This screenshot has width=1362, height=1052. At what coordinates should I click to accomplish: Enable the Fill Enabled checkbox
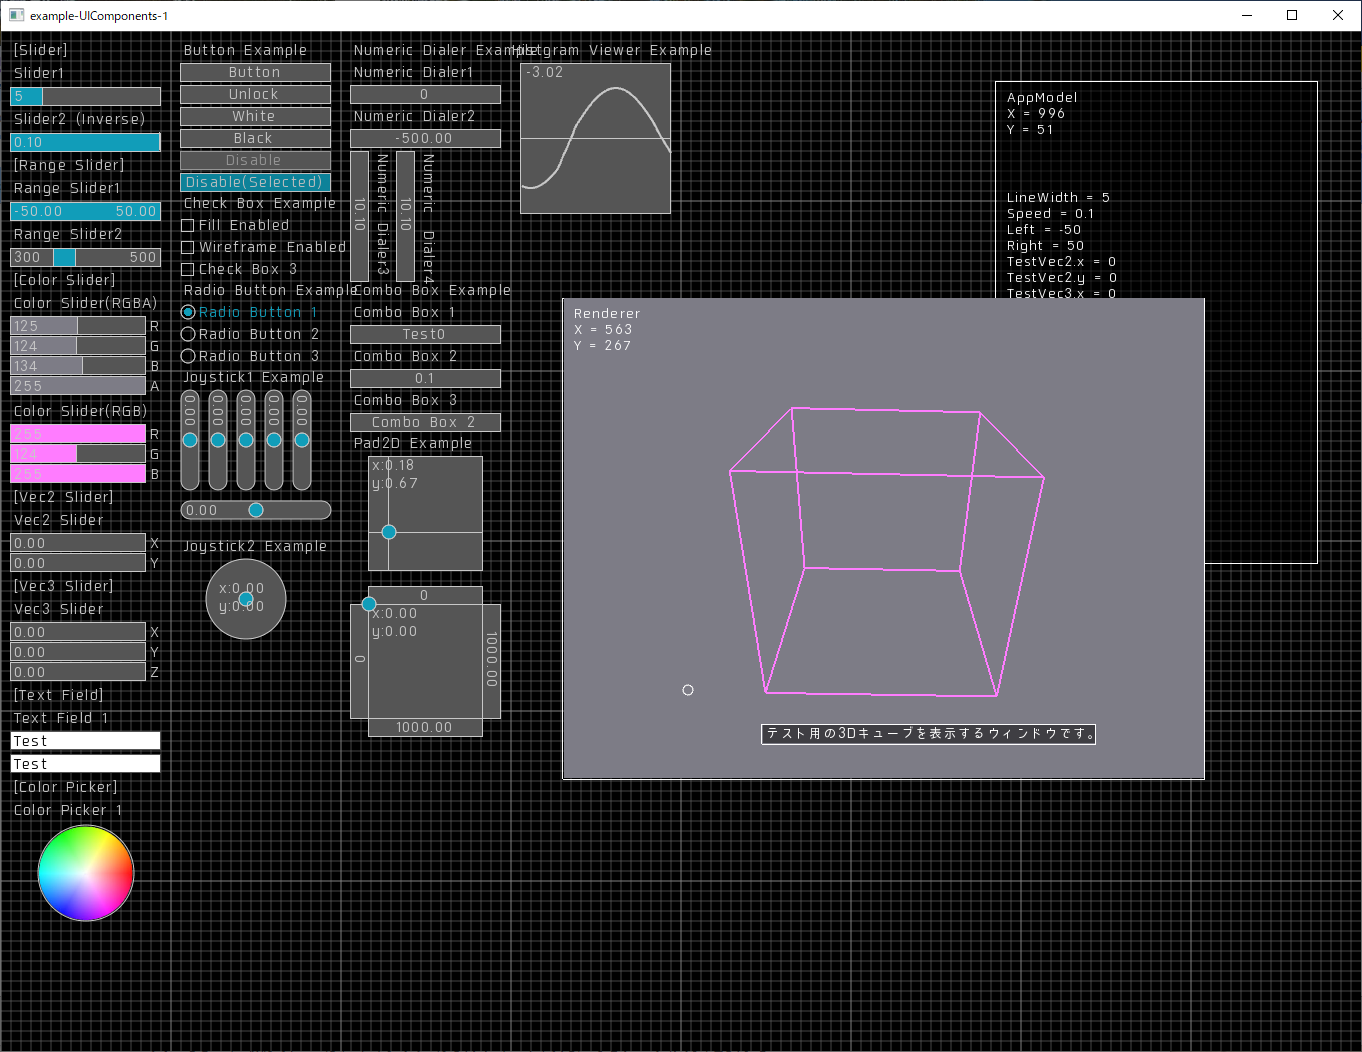pos(187,226)
